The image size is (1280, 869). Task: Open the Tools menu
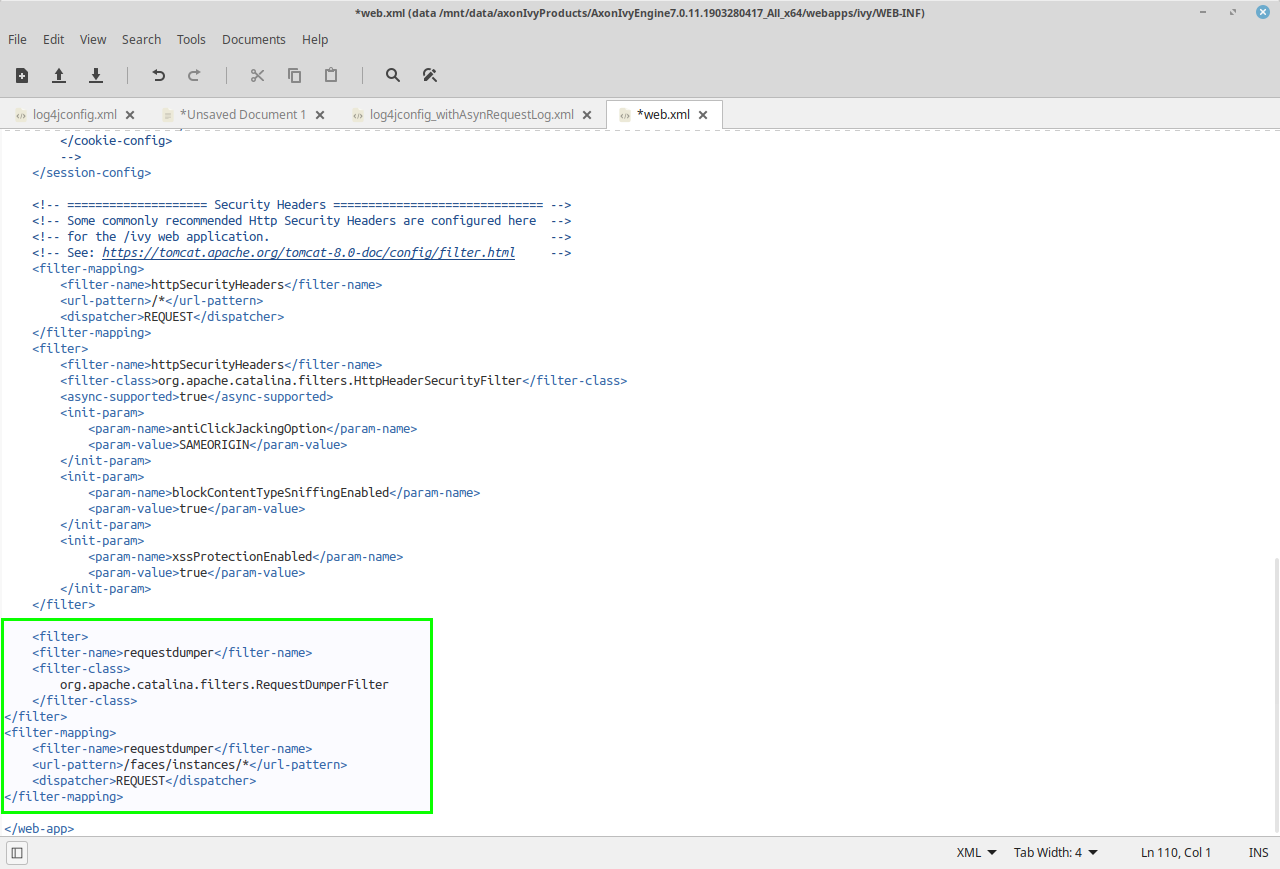pyautogui.click(x=191, y=39)
